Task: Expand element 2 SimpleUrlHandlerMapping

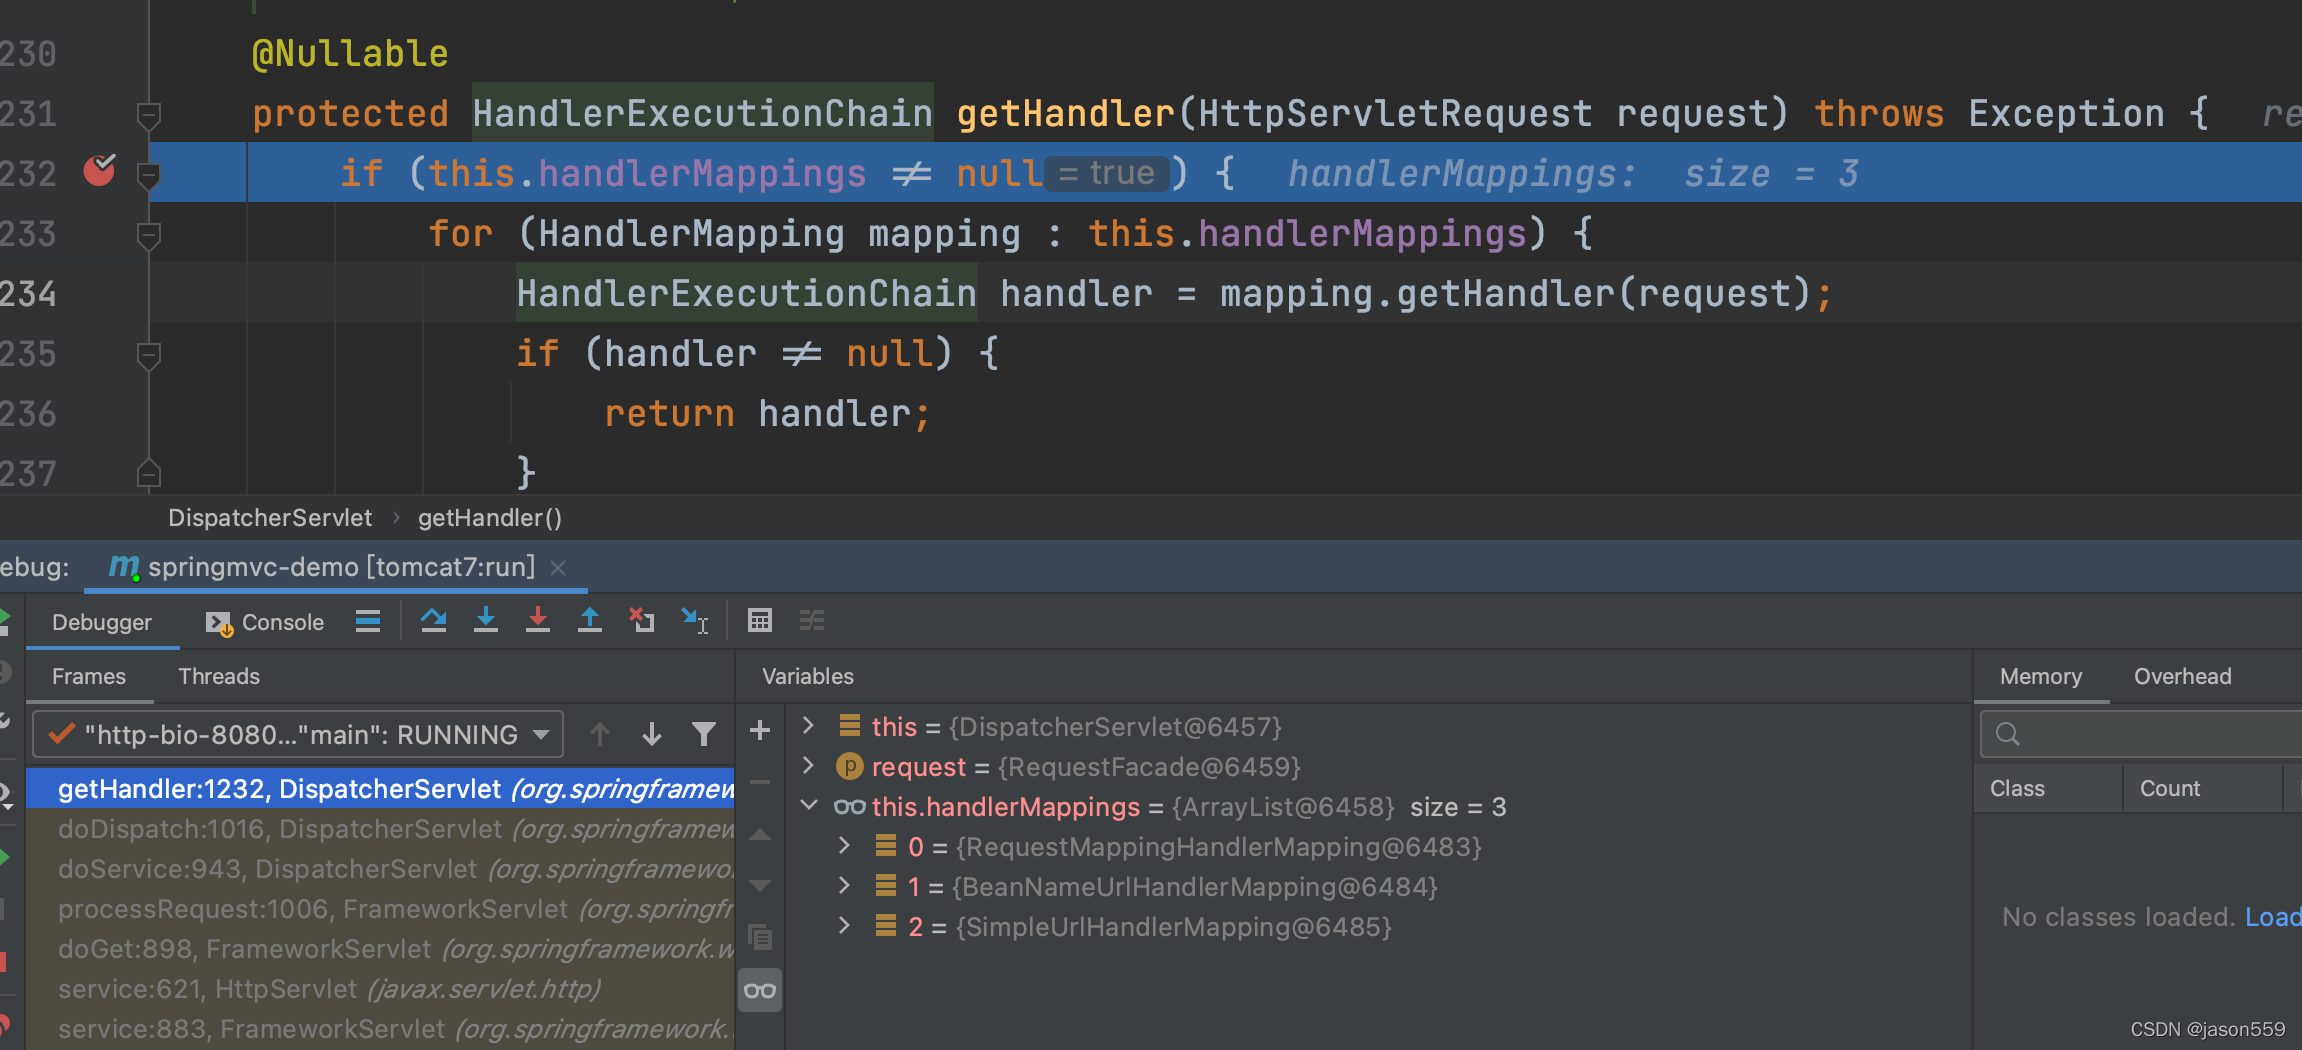Action: point(844,925)
